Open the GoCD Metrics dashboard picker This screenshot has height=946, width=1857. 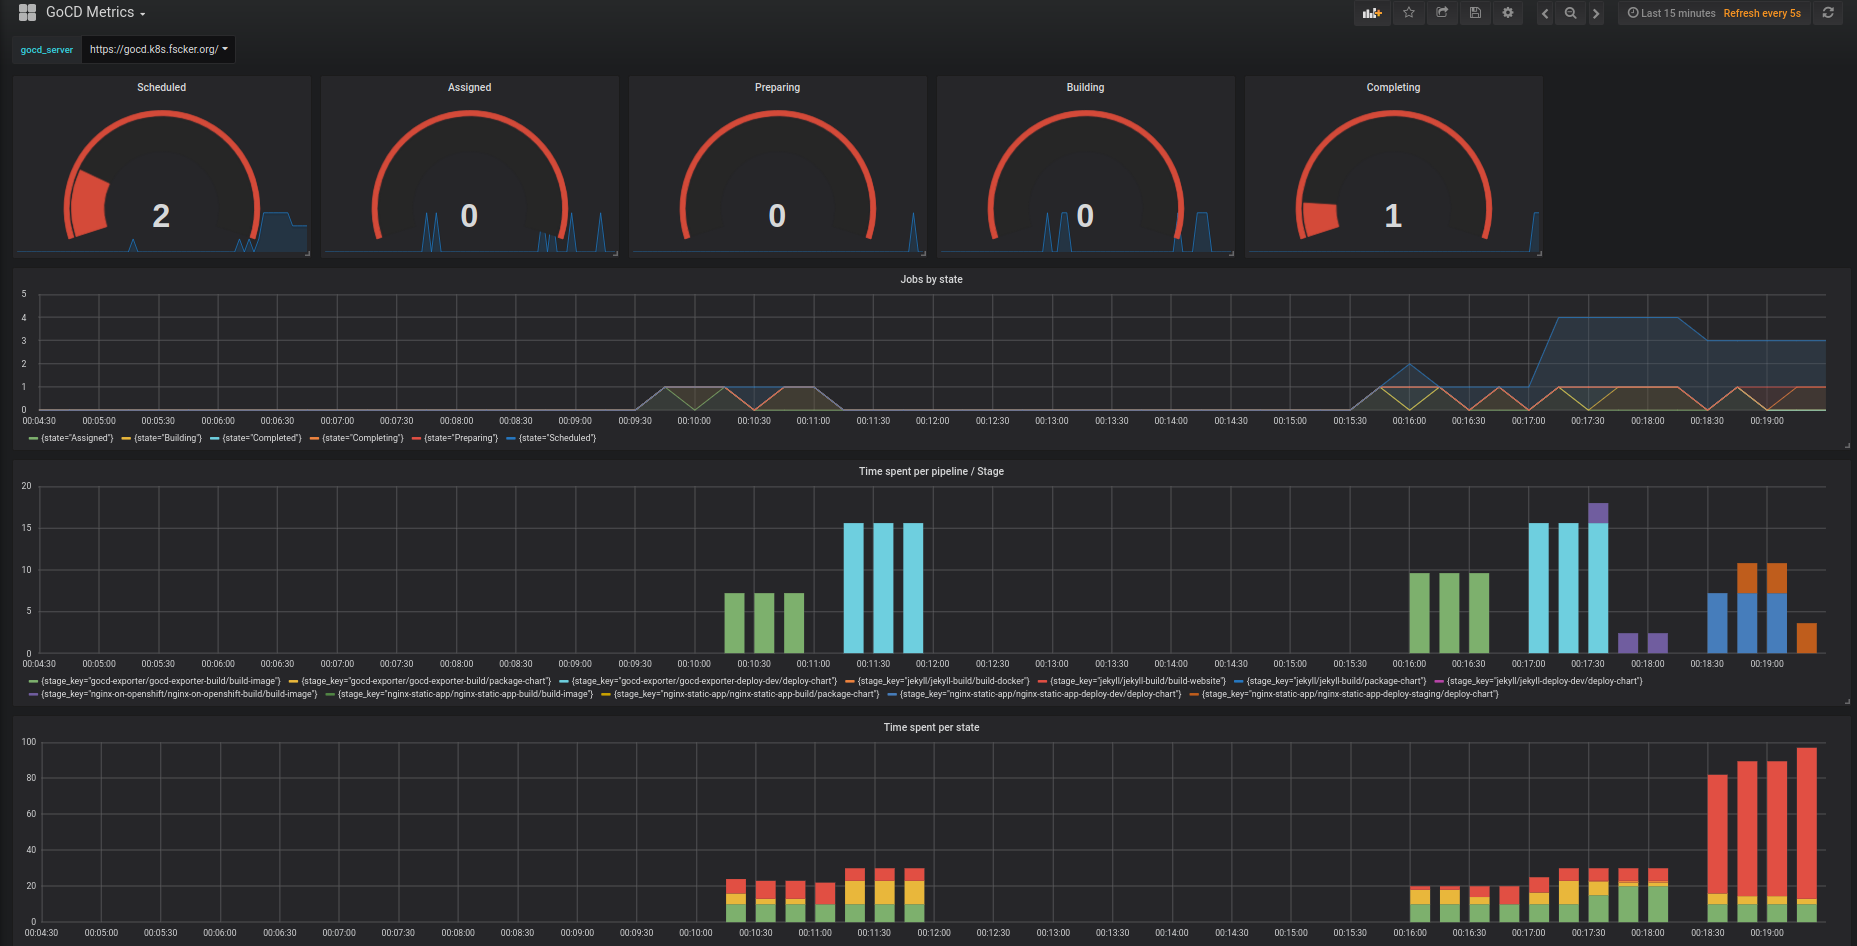coord(96,12)
